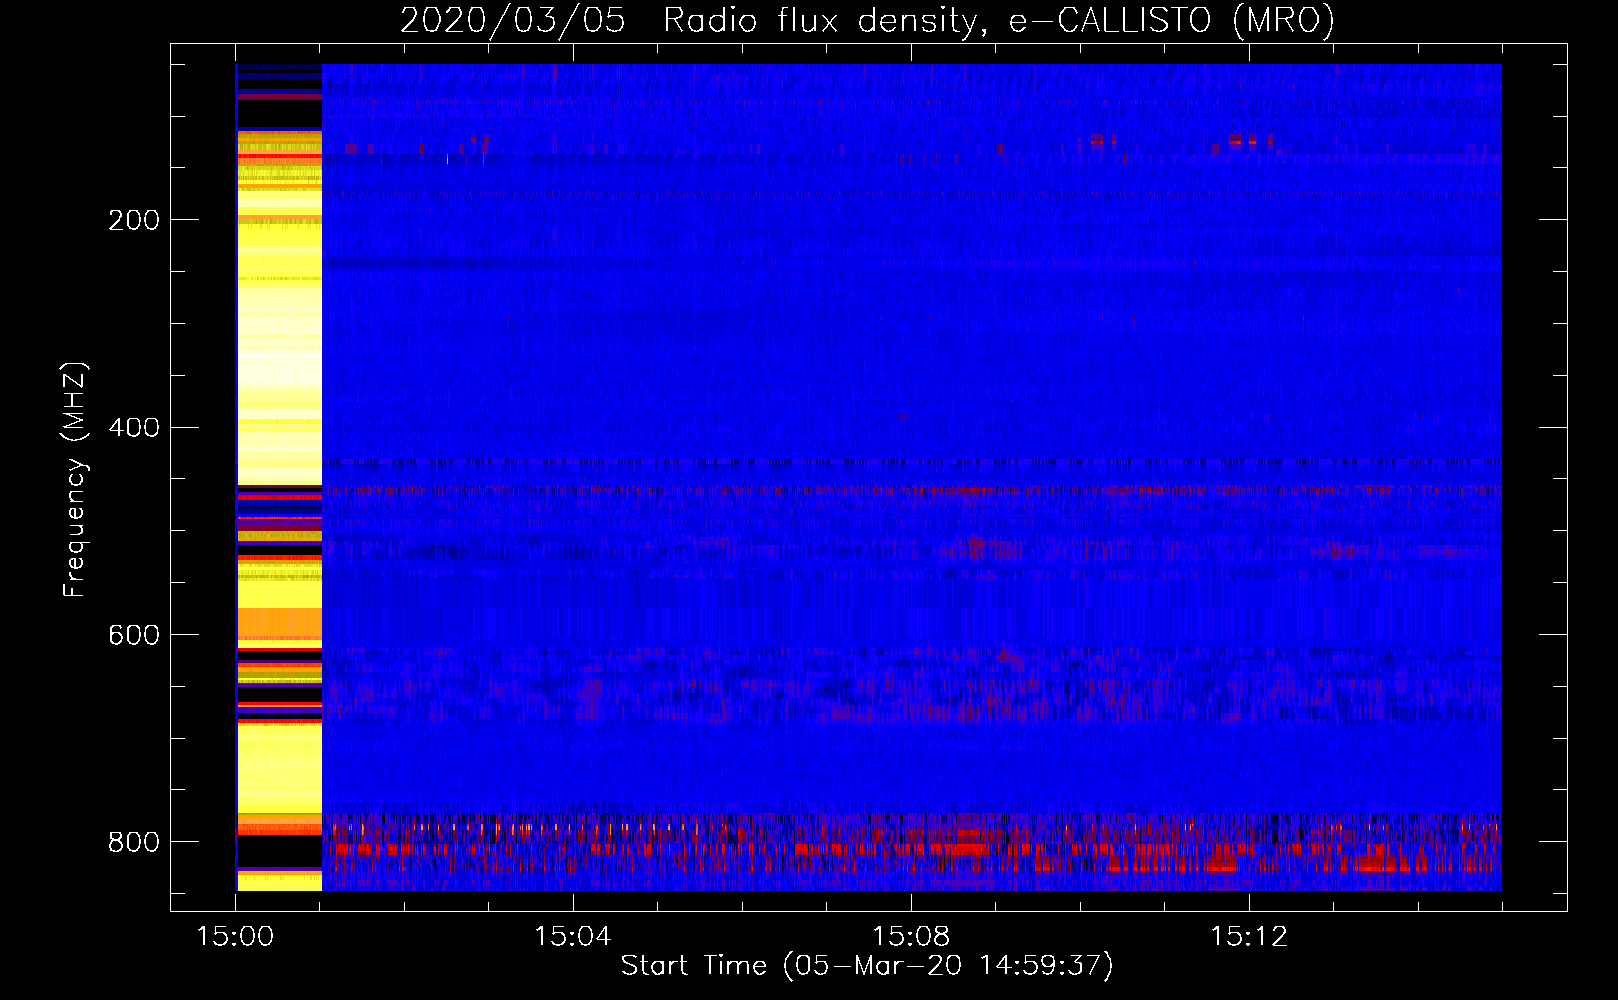Viewport: 1618px width, 1000px height.
Task: Click the 15:08 time tick label
Action: pyautogui.click(x=911, y=937)
